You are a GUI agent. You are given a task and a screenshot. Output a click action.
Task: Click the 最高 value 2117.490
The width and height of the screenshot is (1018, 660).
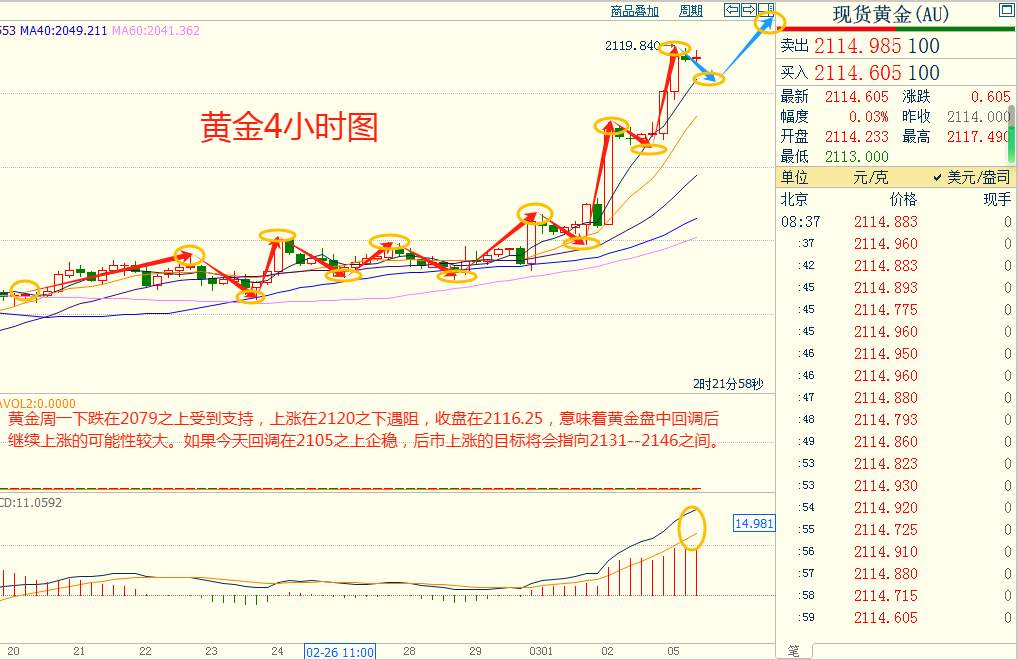977,137
